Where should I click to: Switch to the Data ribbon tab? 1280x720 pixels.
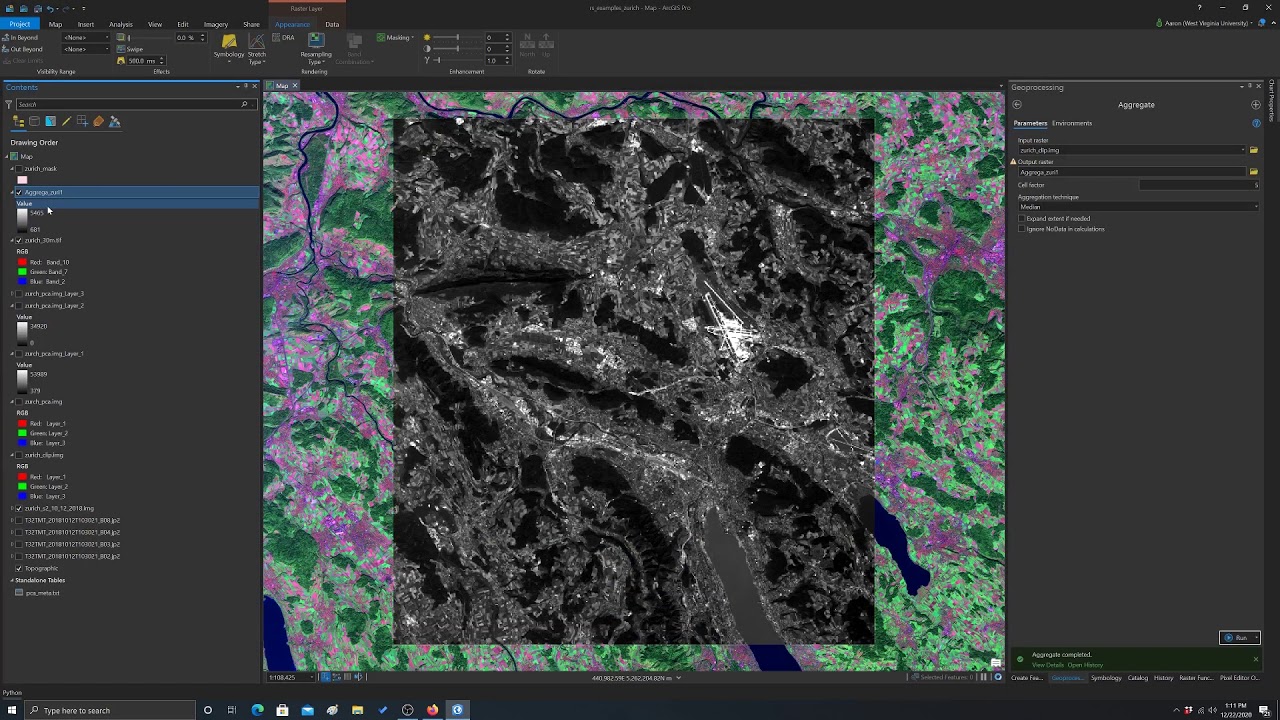click(x=332, y=24)
